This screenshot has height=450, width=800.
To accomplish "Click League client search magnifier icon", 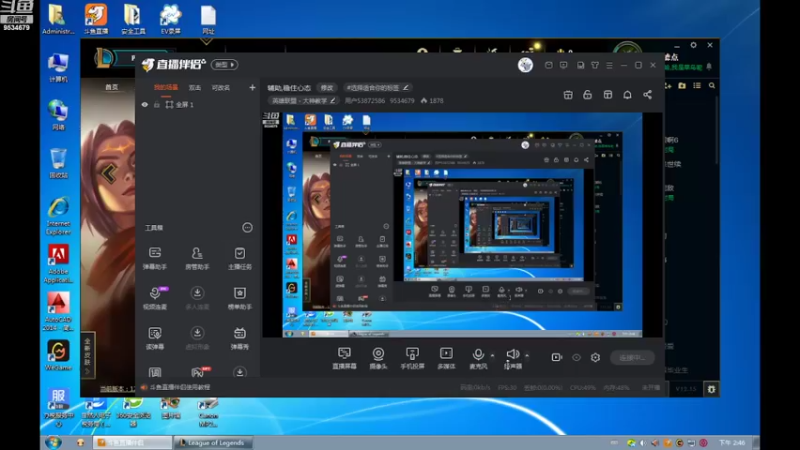I will click(x=712, y=86).
